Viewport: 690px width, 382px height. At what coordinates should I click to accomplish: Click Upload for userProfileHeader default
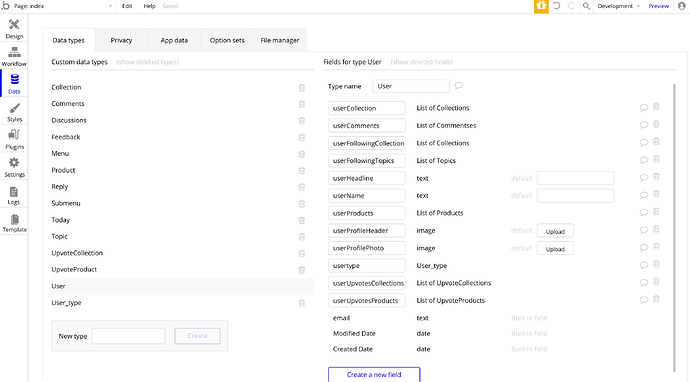555,231
